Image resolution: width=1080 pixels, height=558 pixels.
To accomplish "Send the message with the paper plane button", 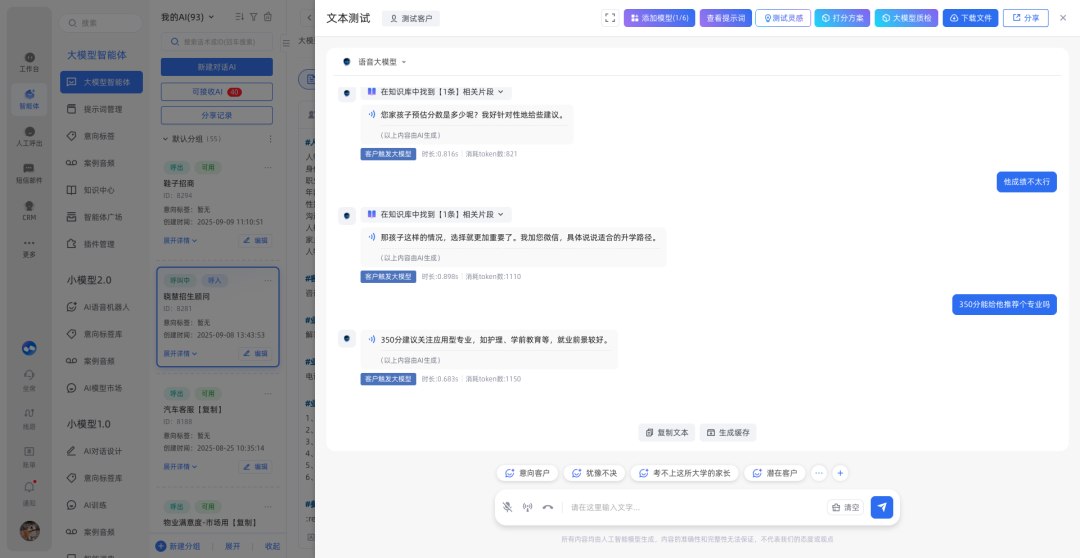I will point(881,507).
